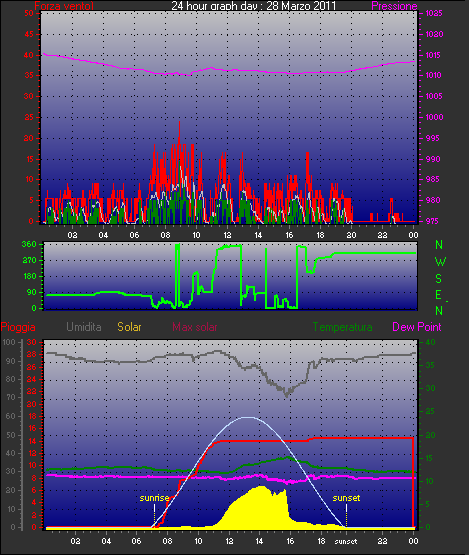Click the red '14' rain axis value

click(32, 441)
